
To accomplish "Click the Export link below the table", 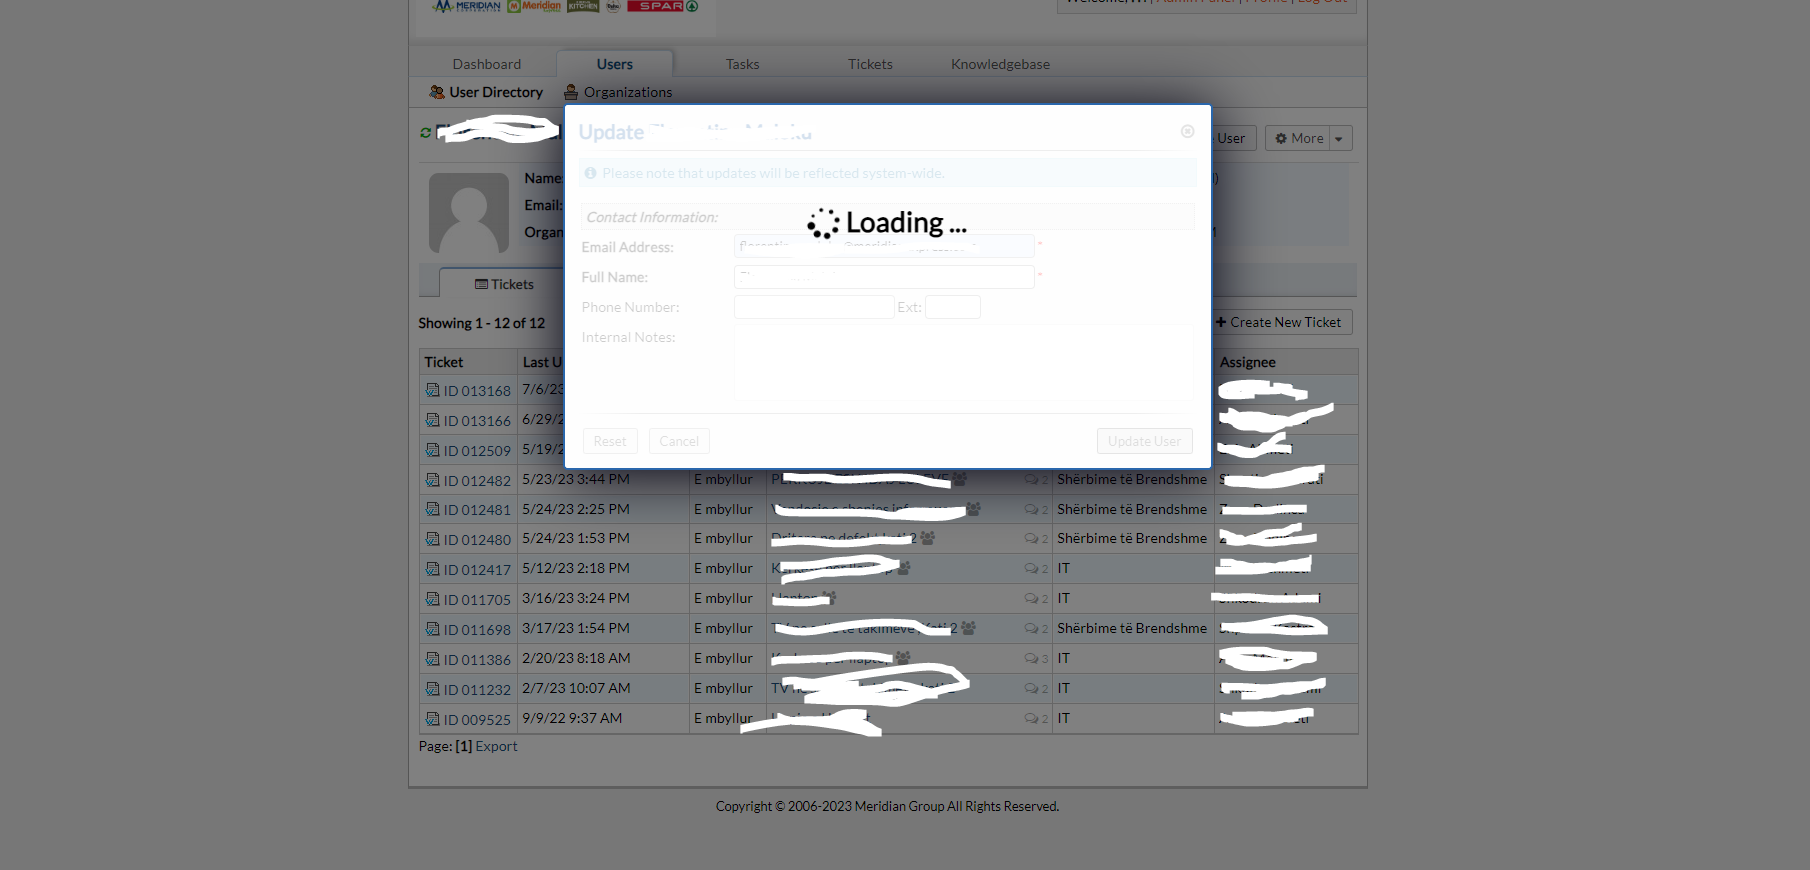I will [496, 746].
